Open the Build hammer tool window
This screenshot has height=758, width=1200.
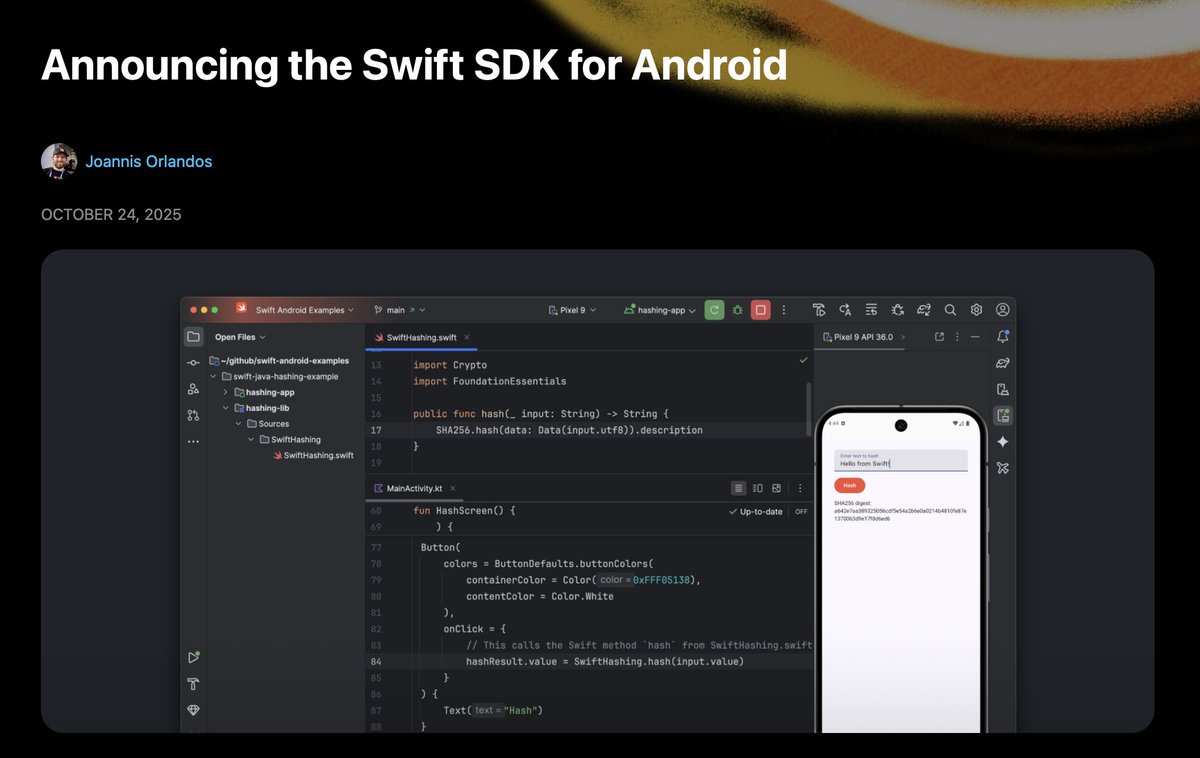click(x=193, y=684)
